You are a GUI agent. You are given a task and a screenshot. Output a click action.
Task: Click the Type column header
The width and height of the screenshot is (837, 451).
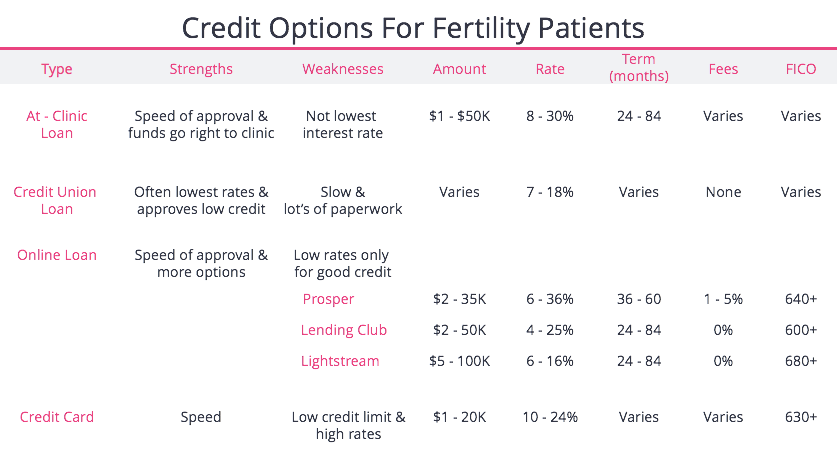click(x=57, y=69)
